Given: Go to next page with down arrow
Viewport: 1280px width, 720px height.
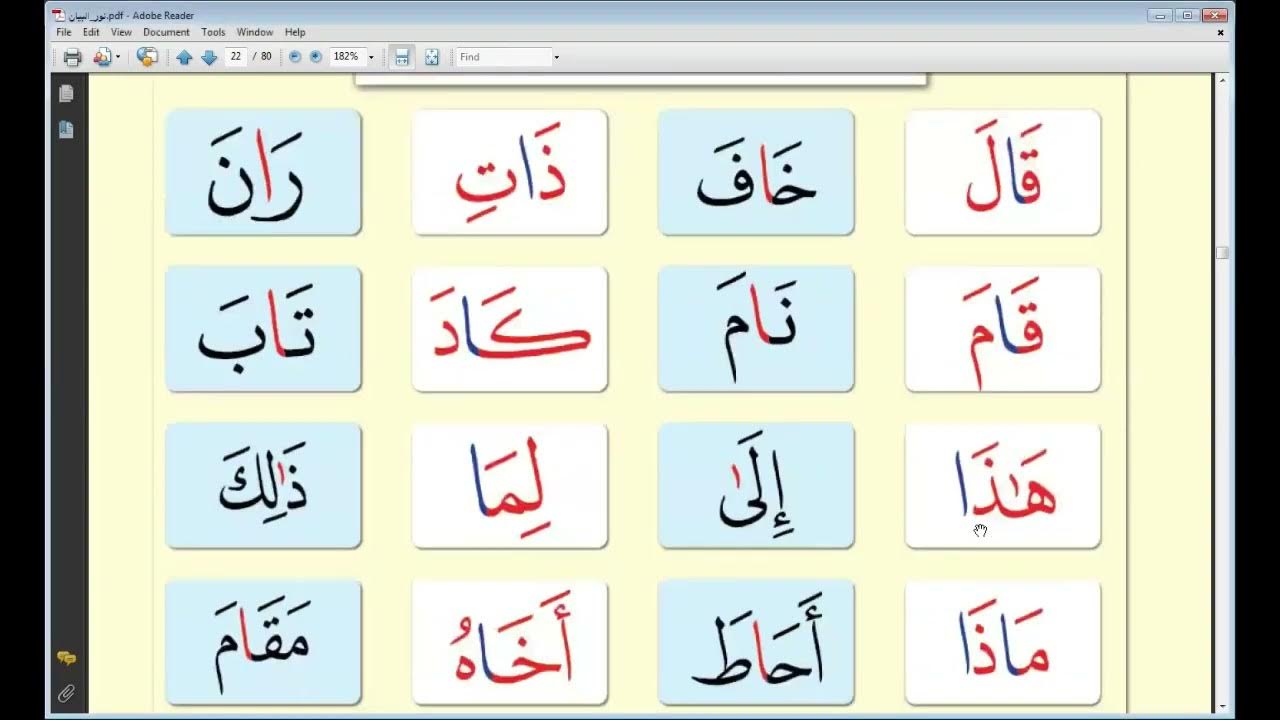Looking at the screenshot, I should [209, 57].
